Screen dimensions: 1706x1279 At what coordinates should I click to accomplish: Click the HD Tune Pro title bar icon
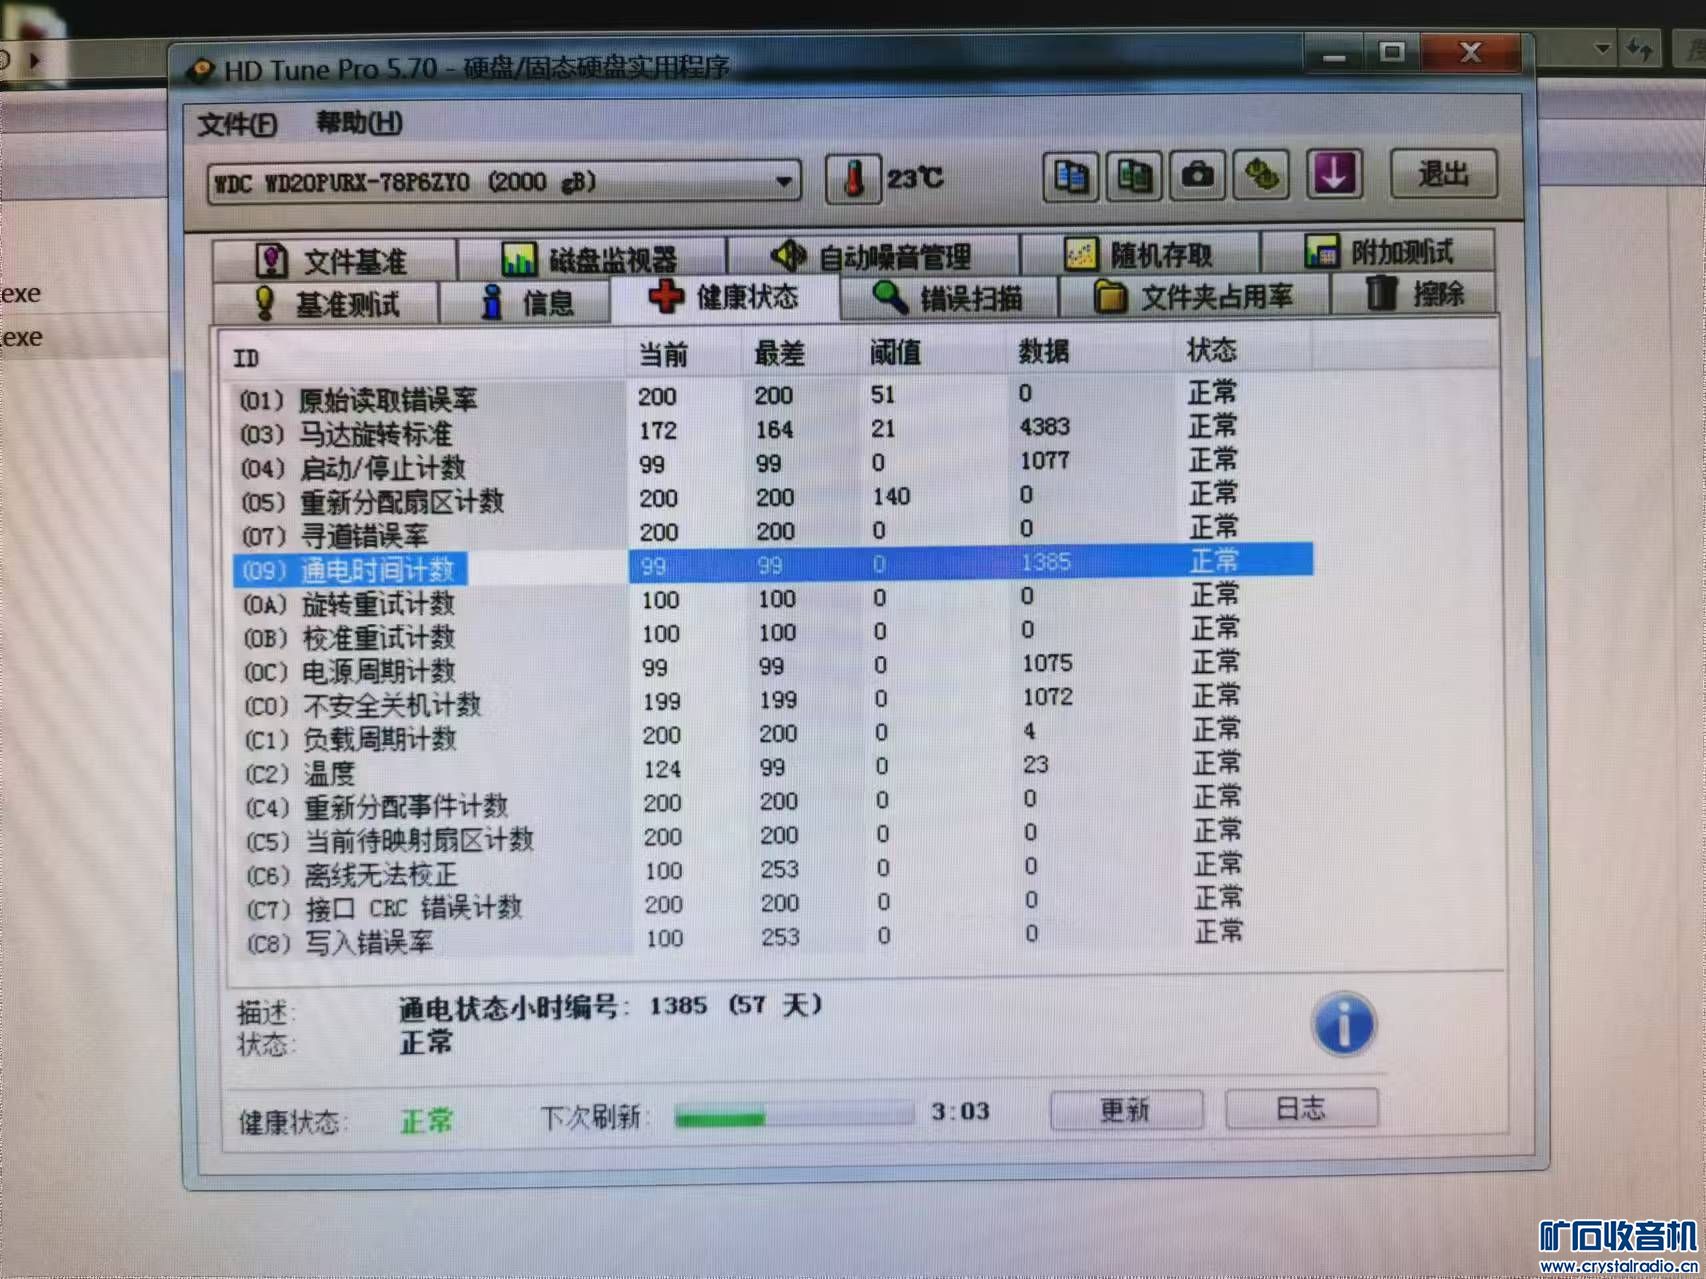coord(201,70)
